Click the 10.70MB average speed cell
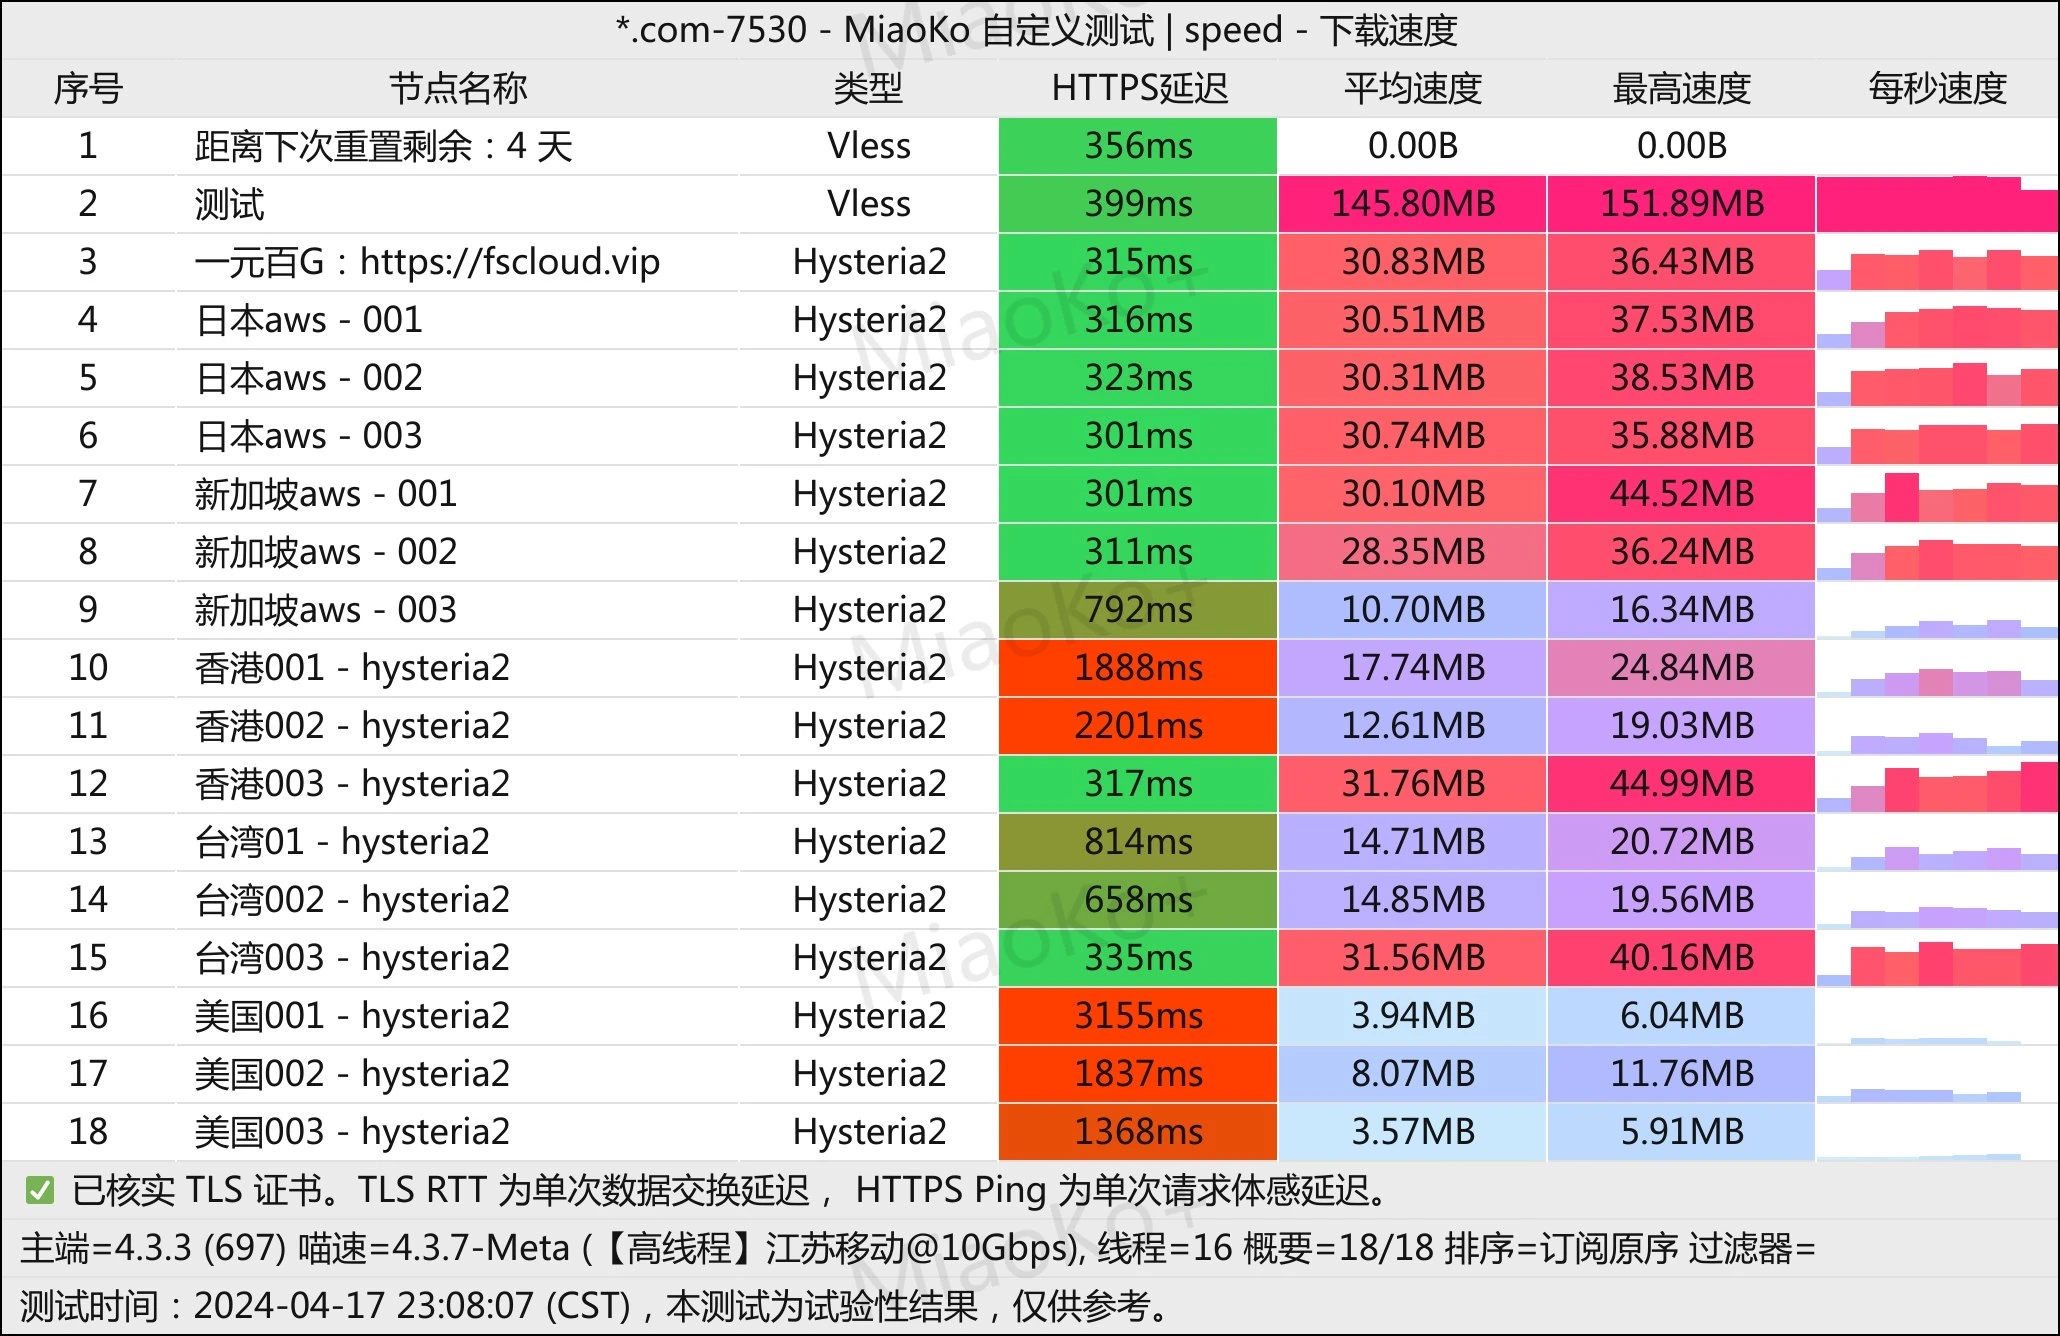Screen dimensions: 2060x1336 1412,610
